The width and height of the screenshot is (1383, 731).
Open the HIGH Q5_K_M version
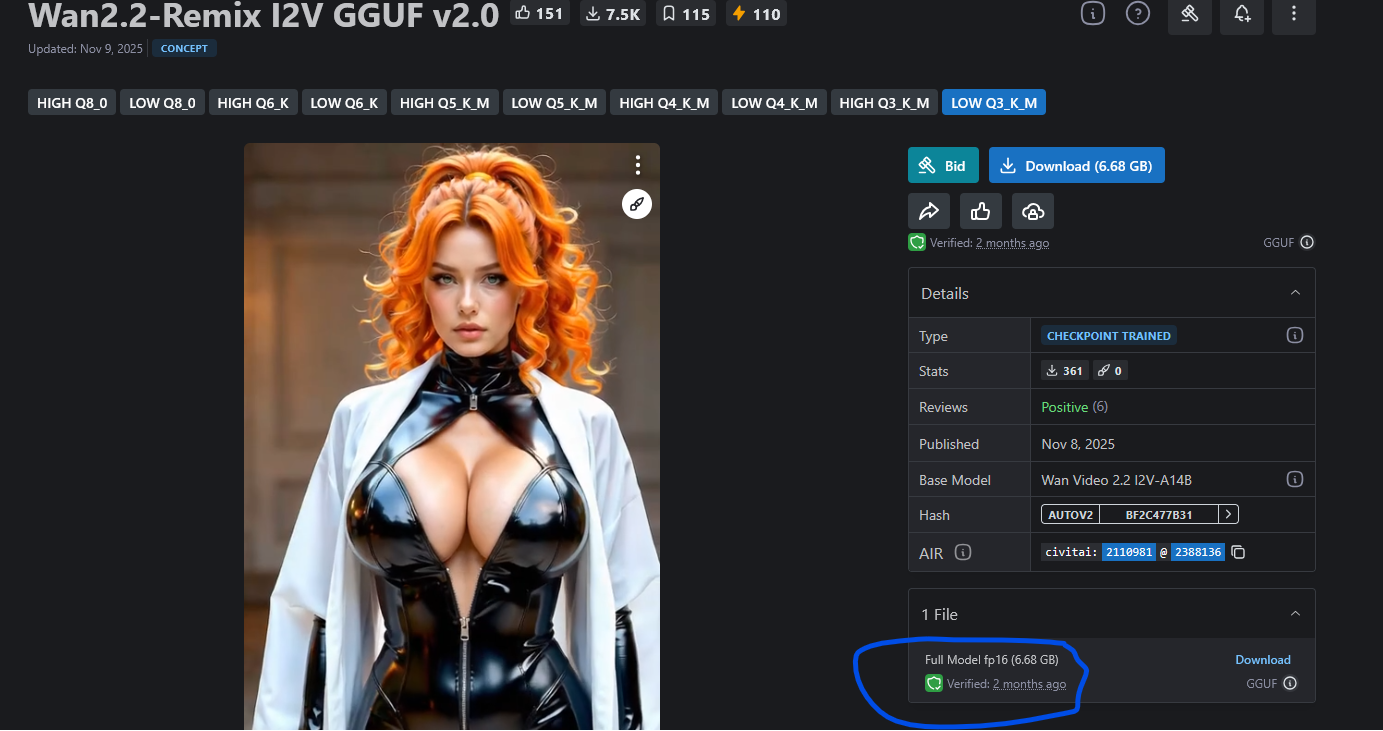(445, 103)
